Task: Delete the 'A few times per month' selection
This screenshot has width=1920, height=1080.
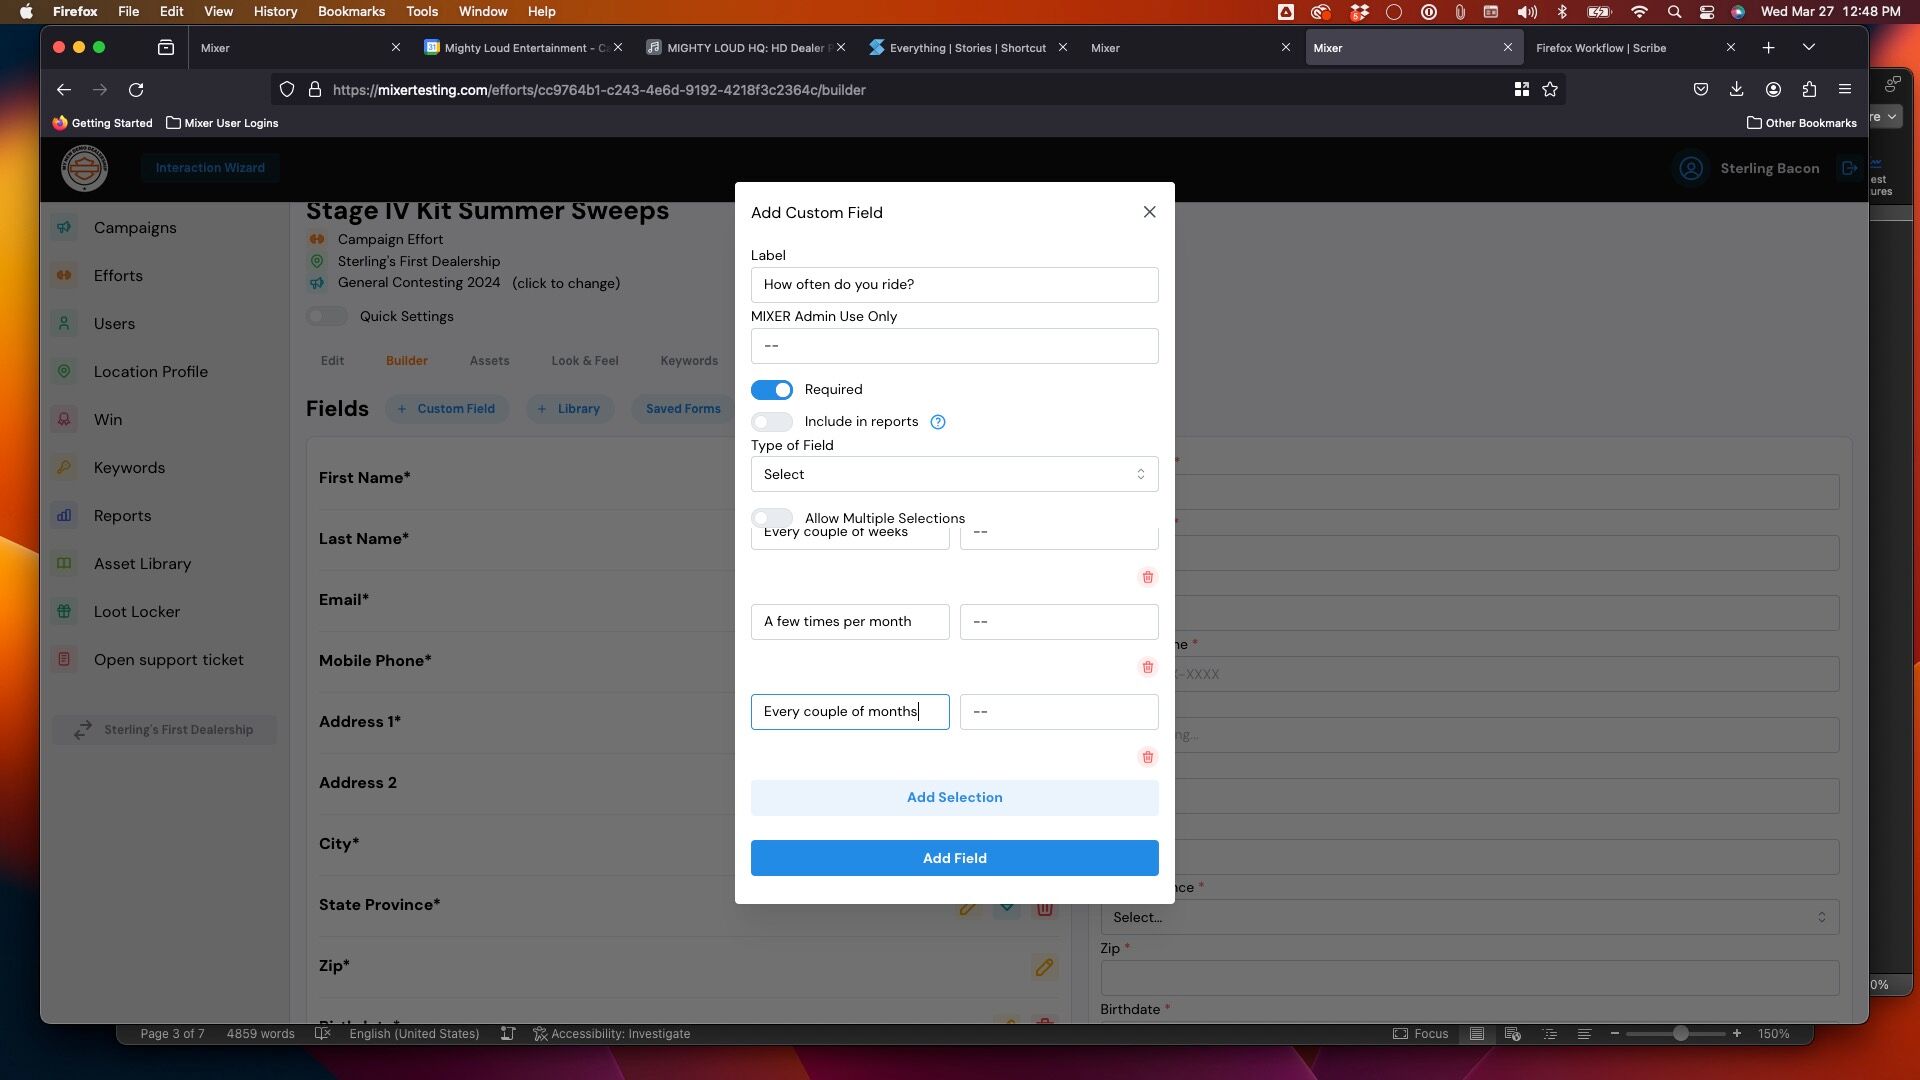Action: 1147,667
